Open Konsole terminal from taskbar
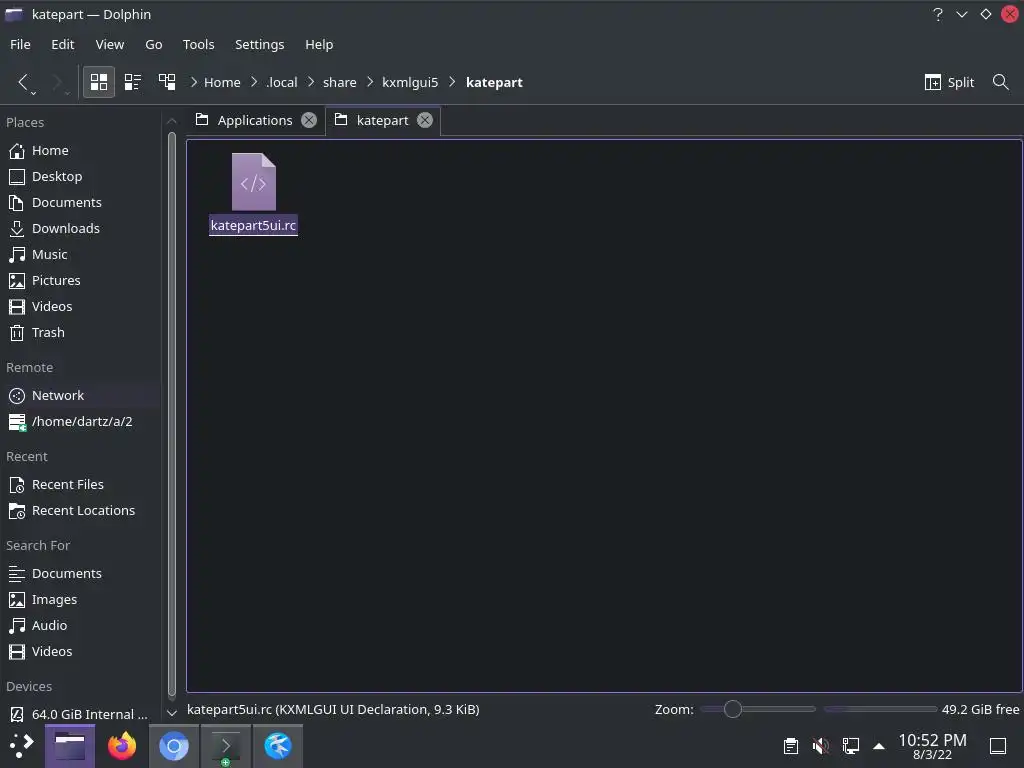1024x768 pixels. coord(225,746)
